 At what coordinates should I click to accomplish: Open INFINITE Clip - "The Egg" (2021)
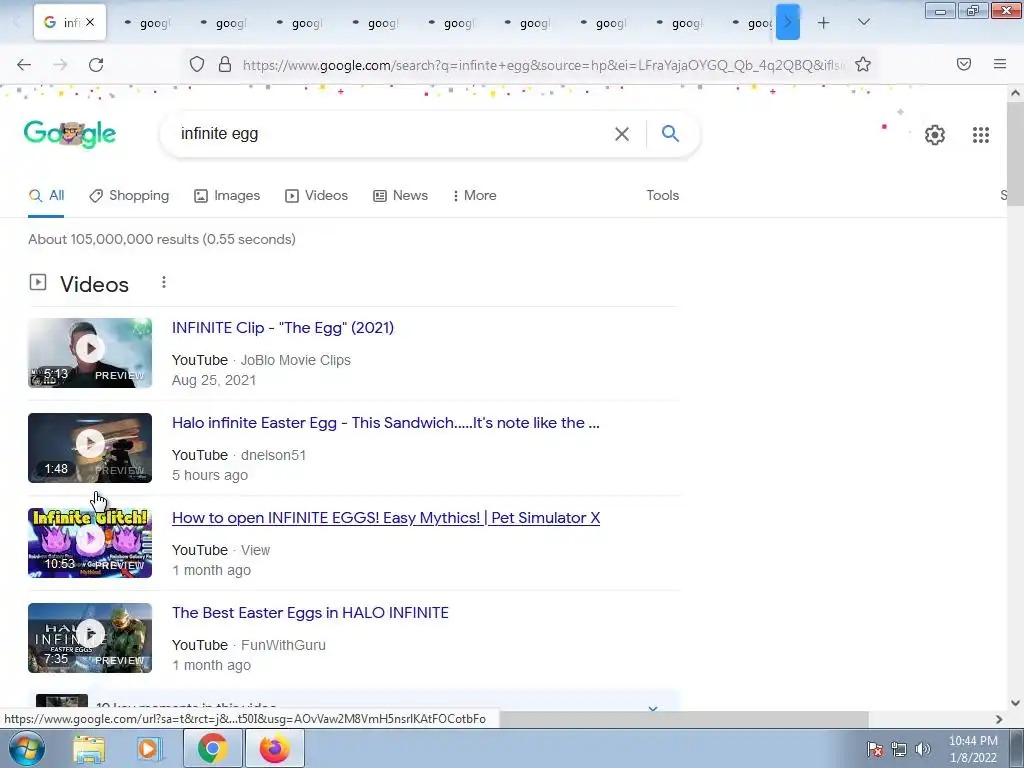coord(283,328)
